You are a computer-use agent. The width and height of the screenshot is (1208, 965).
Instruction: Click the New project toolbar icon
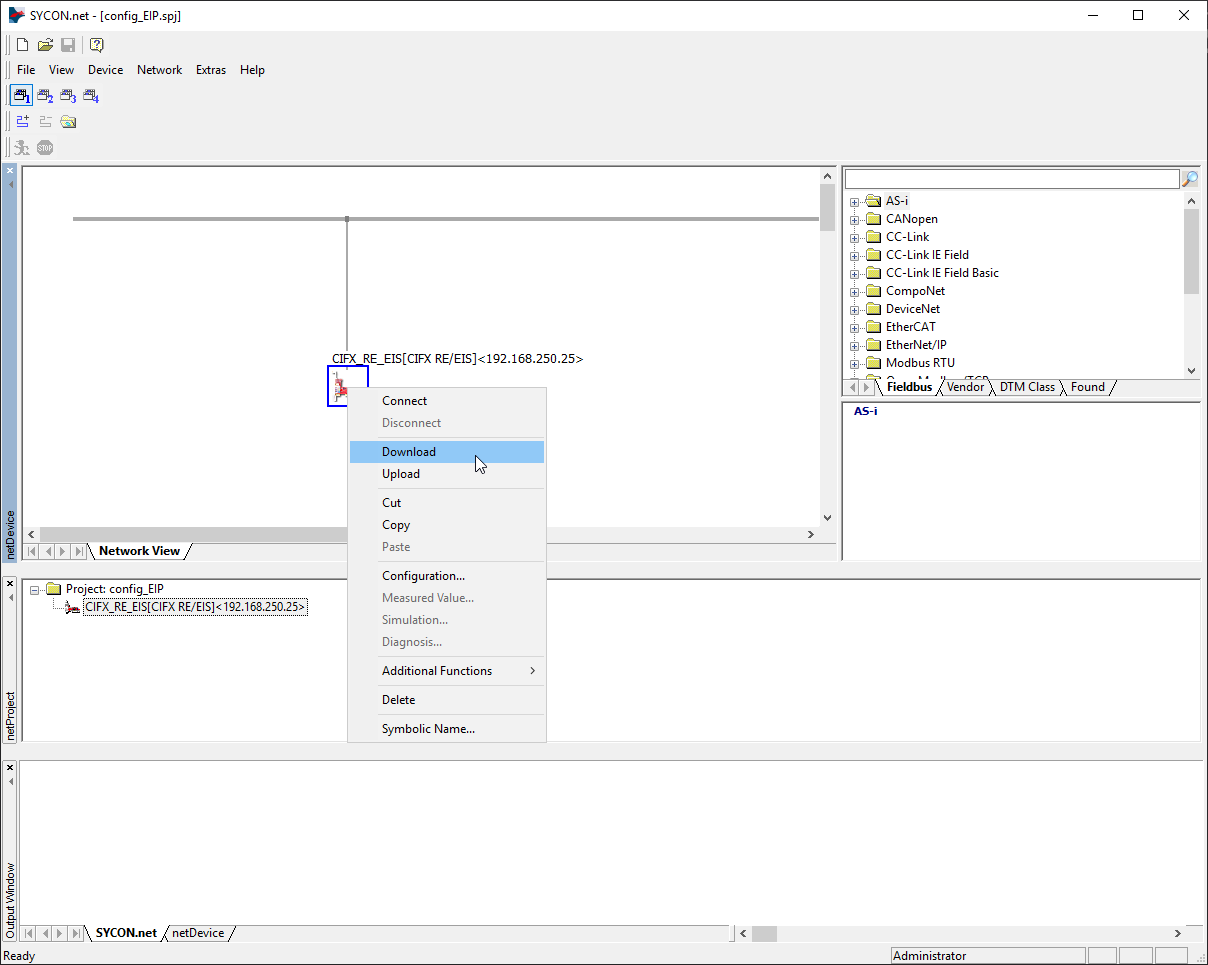tap(22, 45)
